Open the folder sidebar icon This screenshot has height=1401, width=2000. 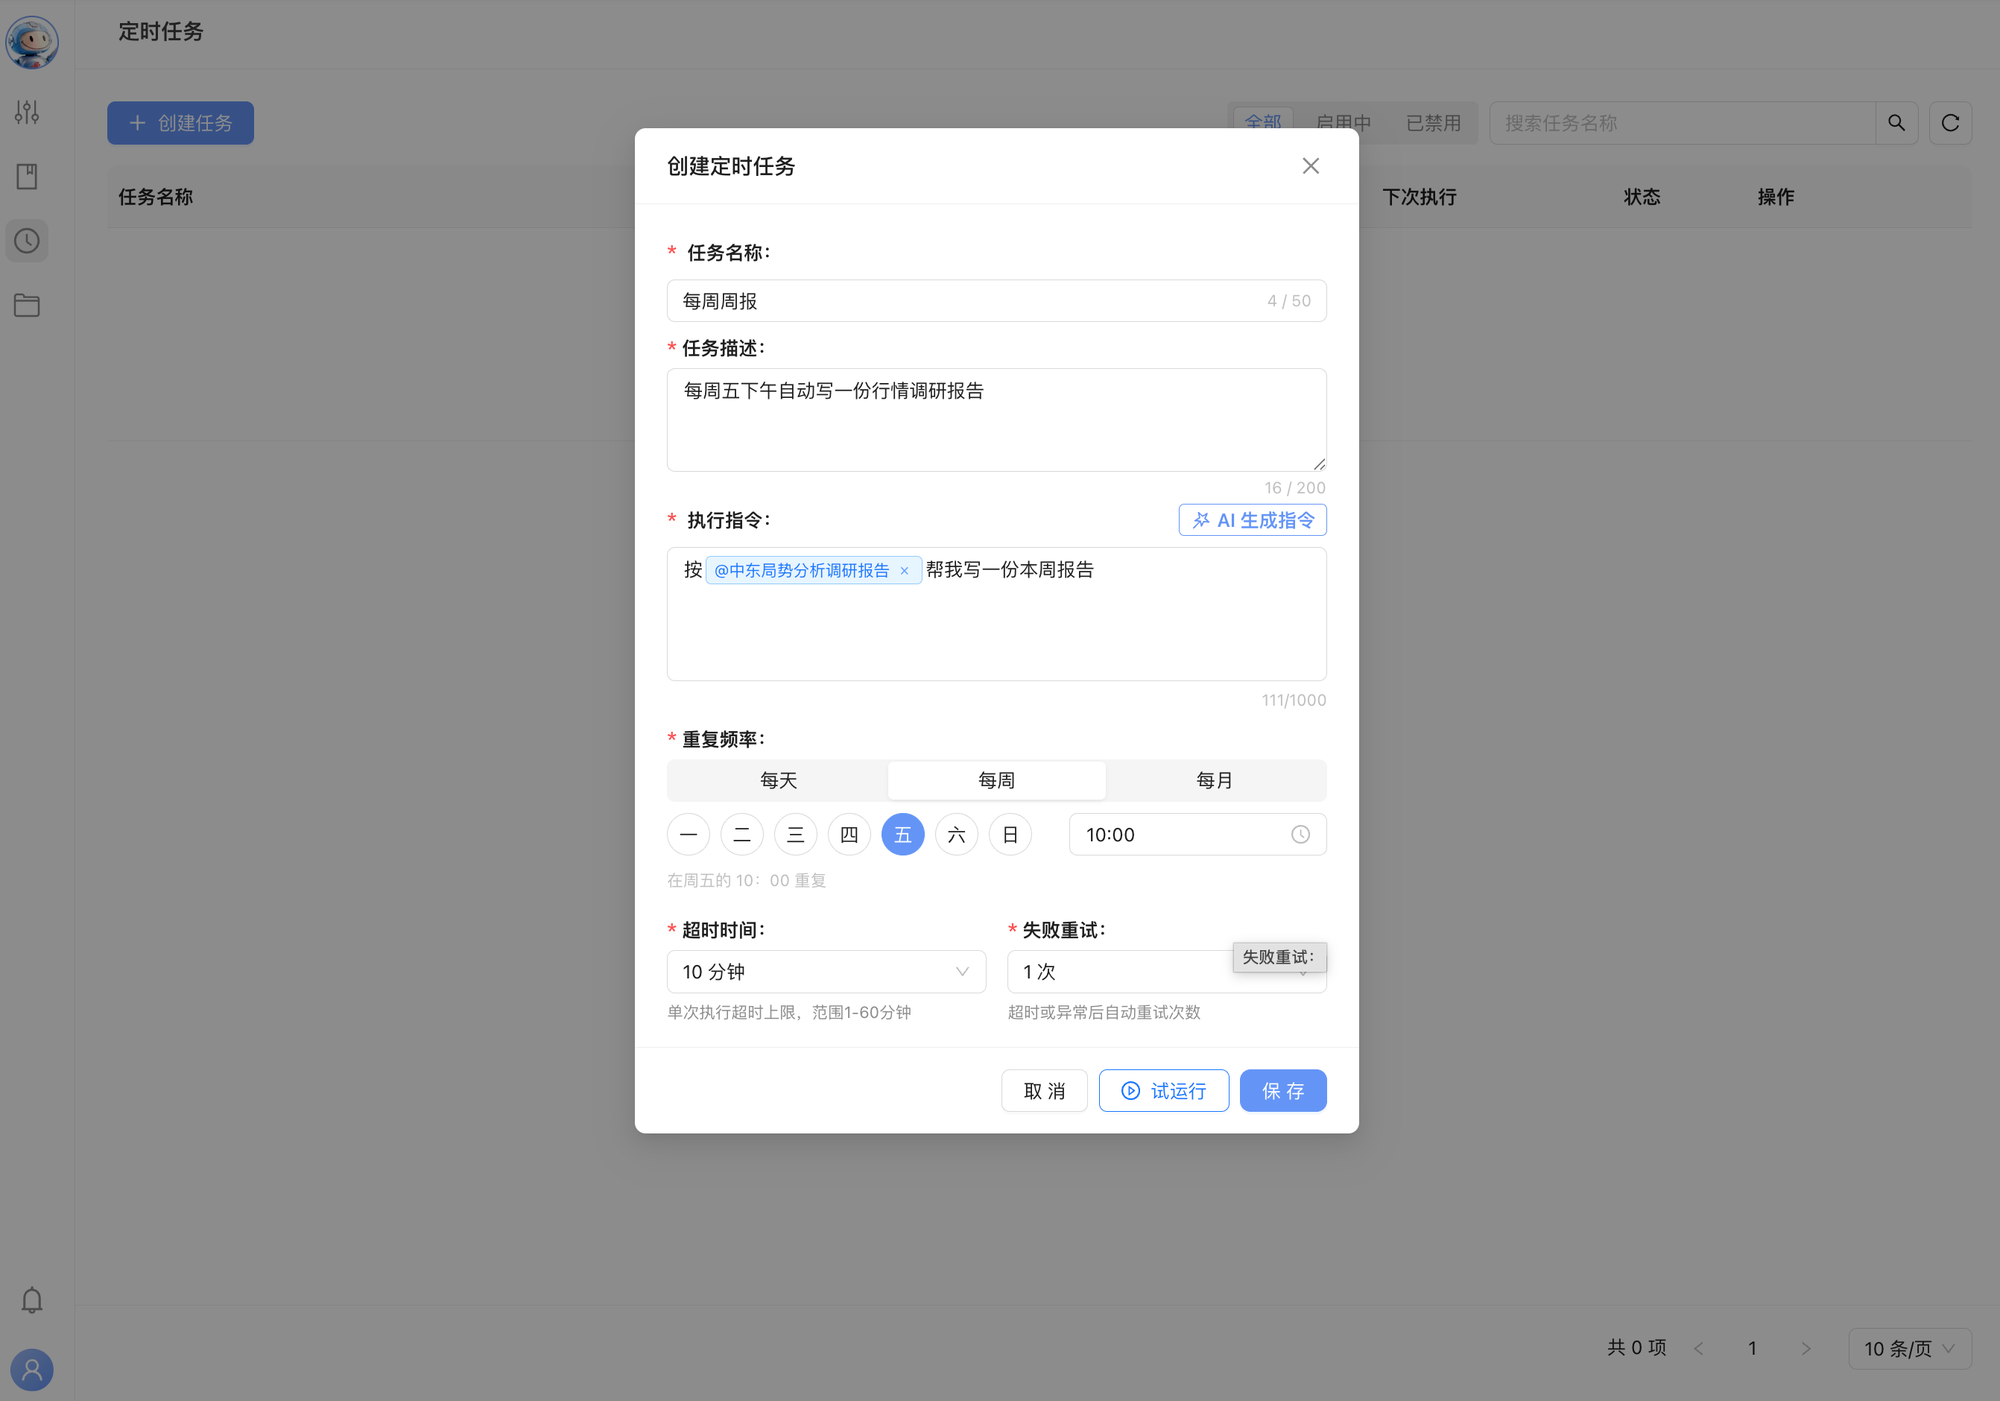pyautogui.click(x=27, y=305)
